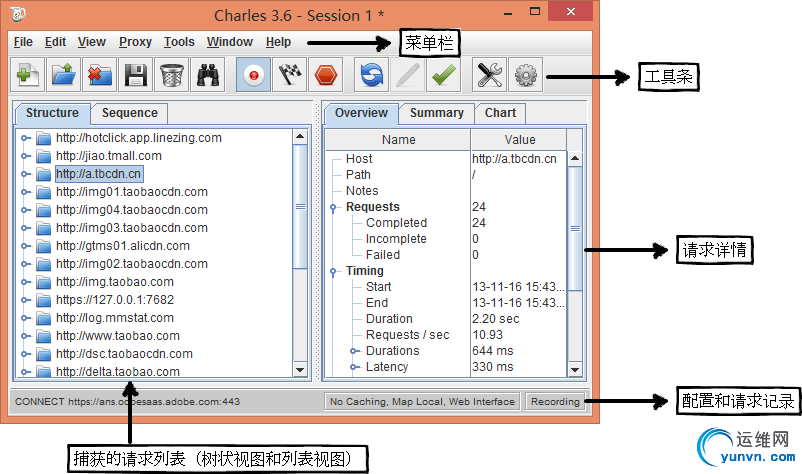Select http://img03.taobaocdn.com in the tree
Image resolution: width=802 pixels, height=474 pixels.
[x=131, y=228]
